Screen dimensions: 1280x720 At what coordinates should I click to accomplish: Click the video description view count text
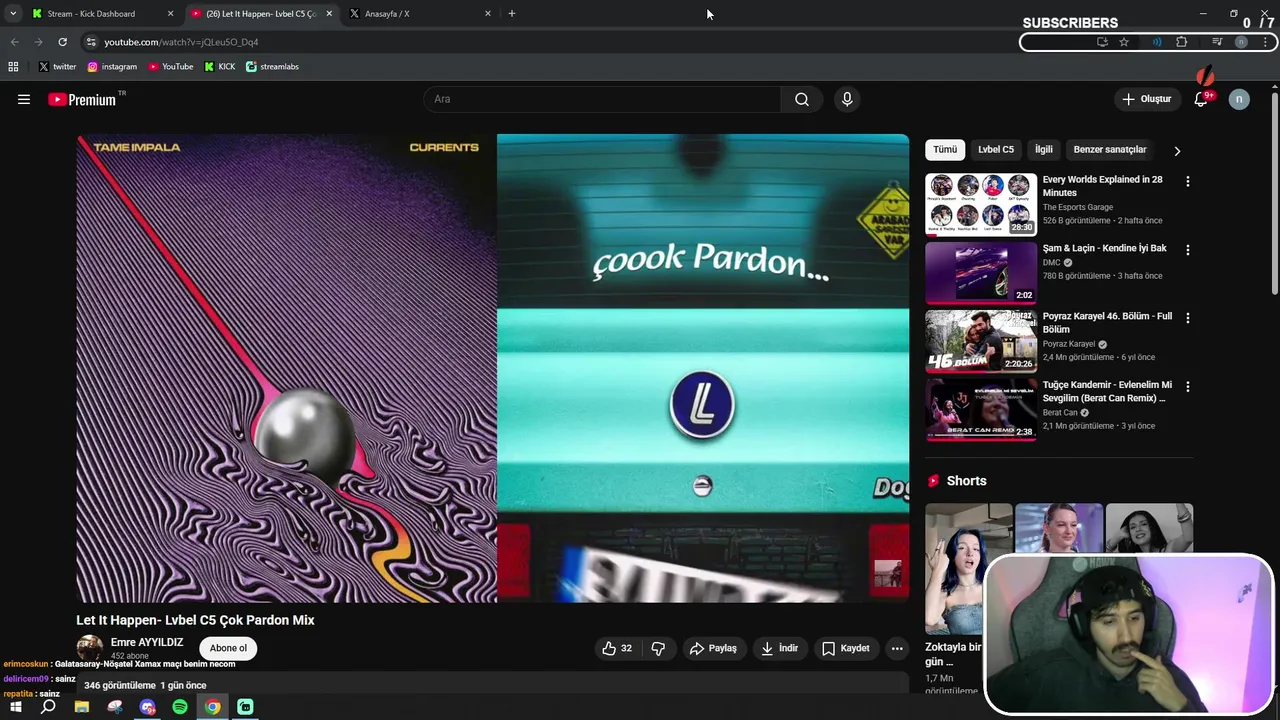pos(120,686)
